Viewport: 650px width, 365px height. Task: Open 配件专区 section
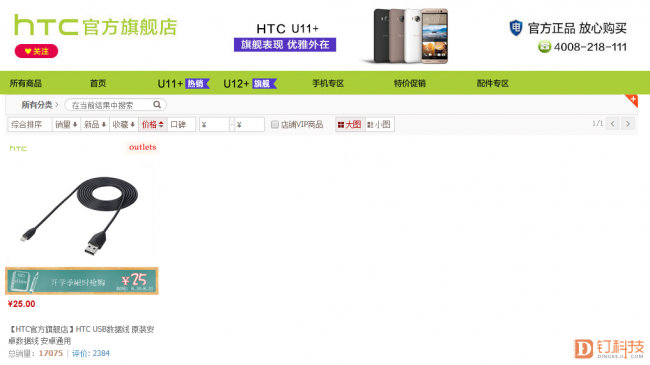[492, 83]
